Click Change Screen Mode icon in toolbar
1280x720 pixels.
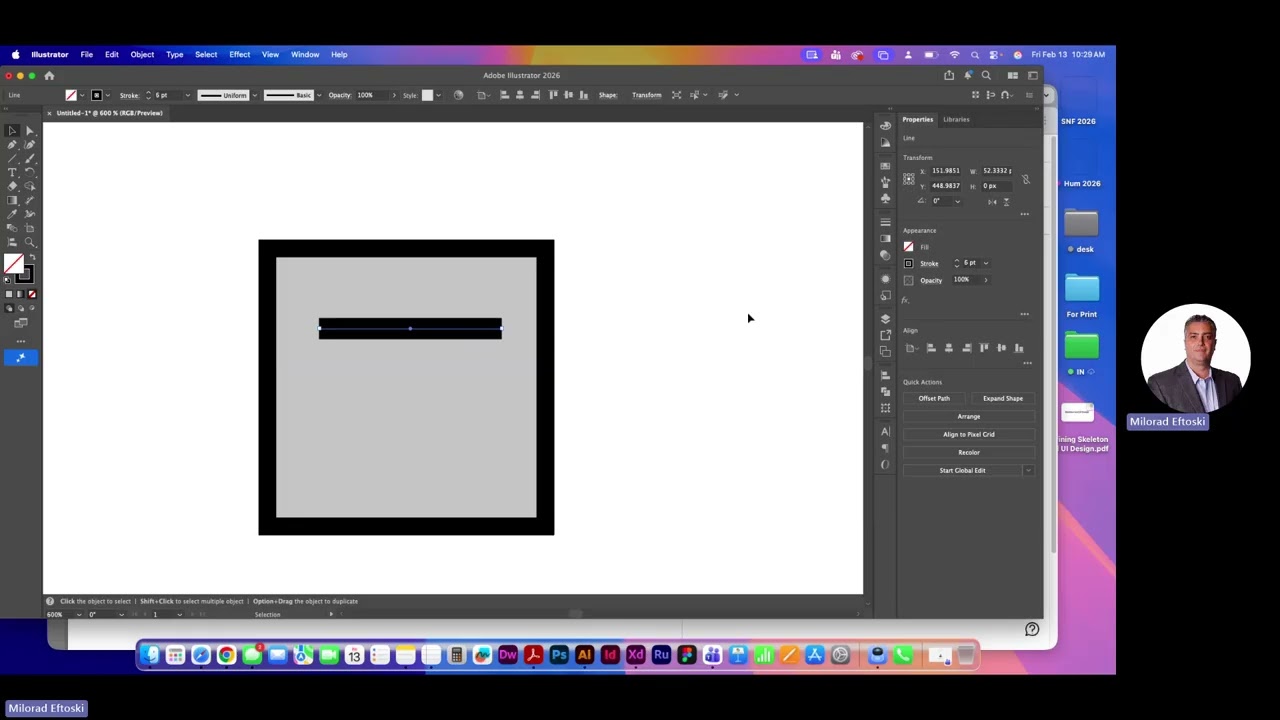pyautogui.click(x=21, y=322)
